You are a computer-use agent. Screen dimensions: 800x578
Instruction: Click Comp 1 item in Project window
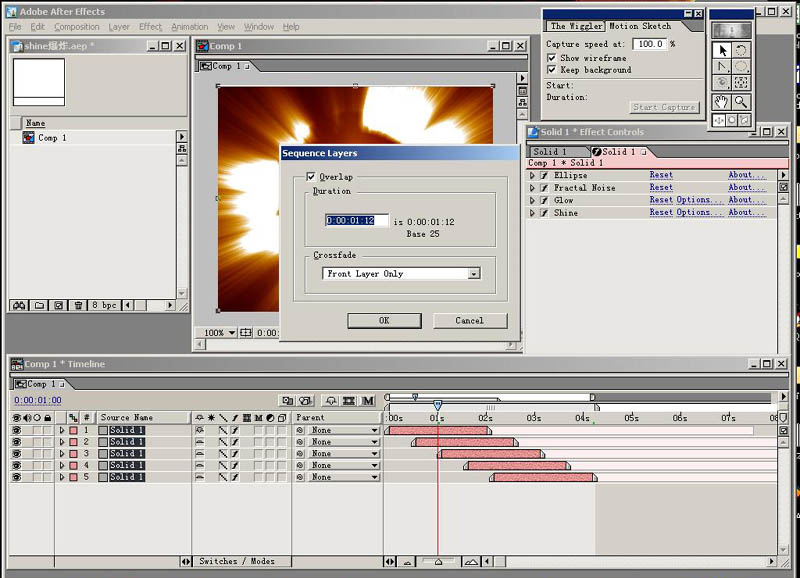tap(52, 137)
